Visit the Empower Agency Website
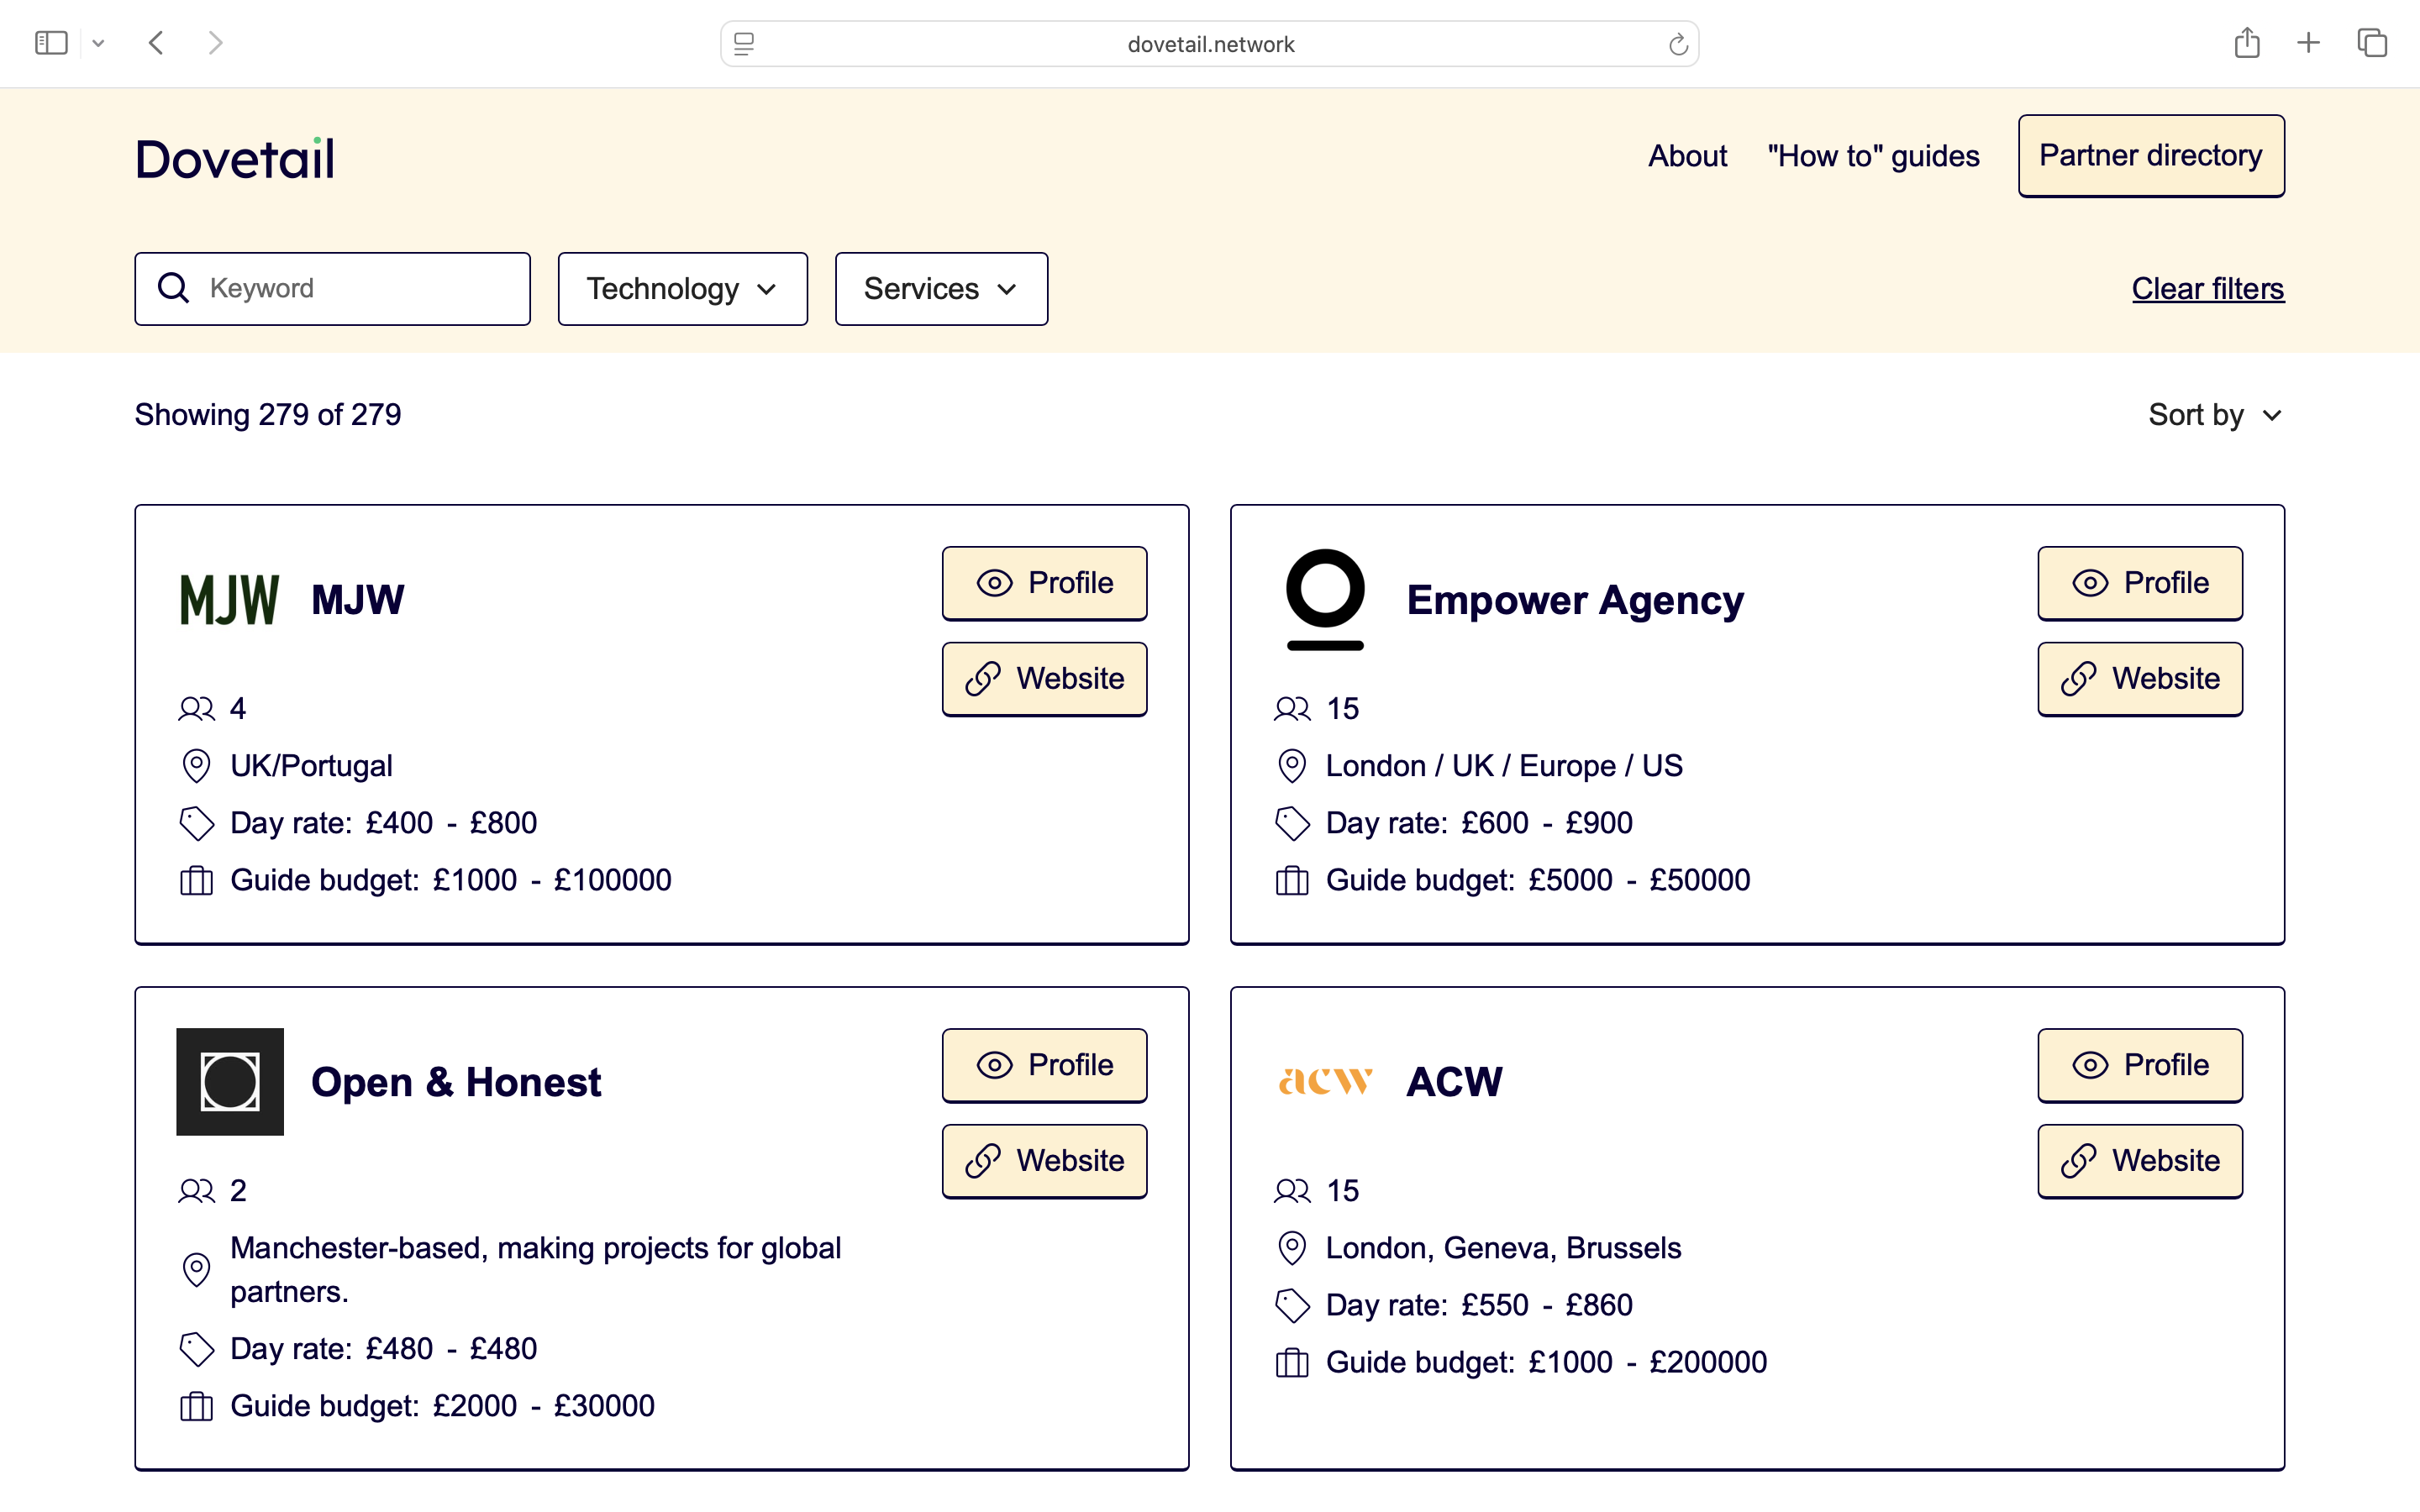The image size is (2420, 1512). 2139,679
